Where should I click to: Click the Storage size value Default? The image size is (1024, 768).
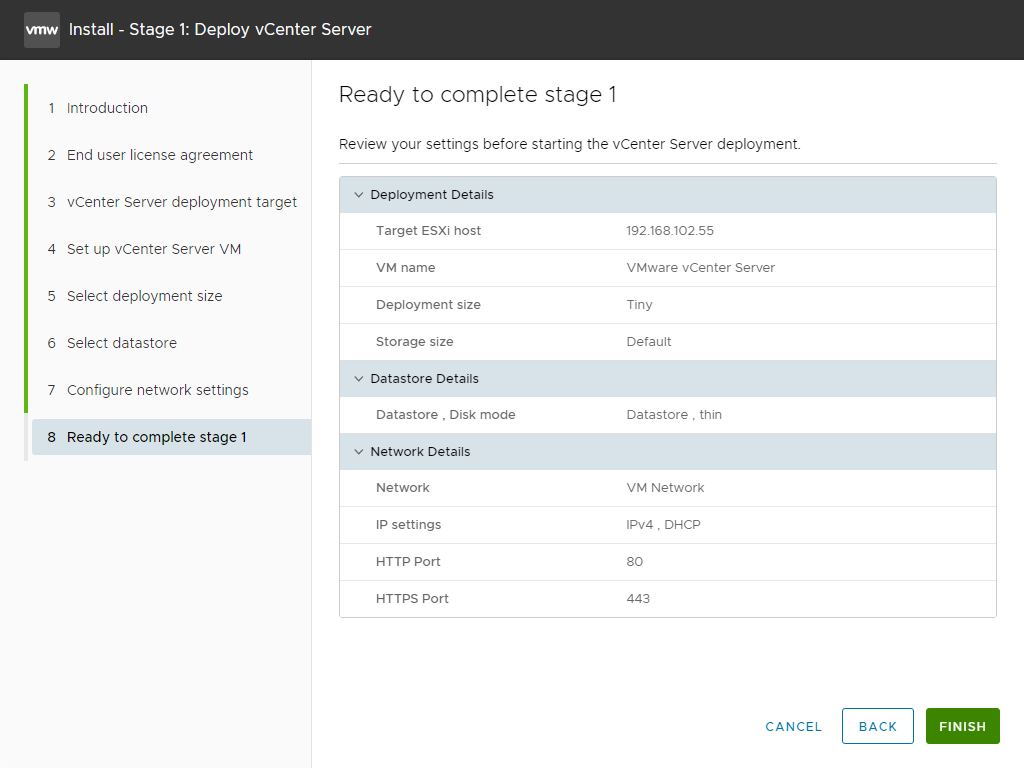648,342
